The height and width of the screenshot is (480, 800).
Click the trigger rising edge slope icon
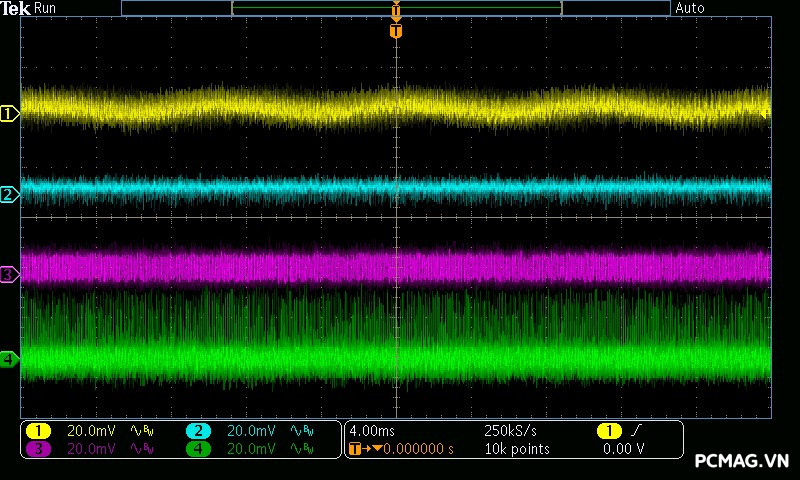[636, 431]
